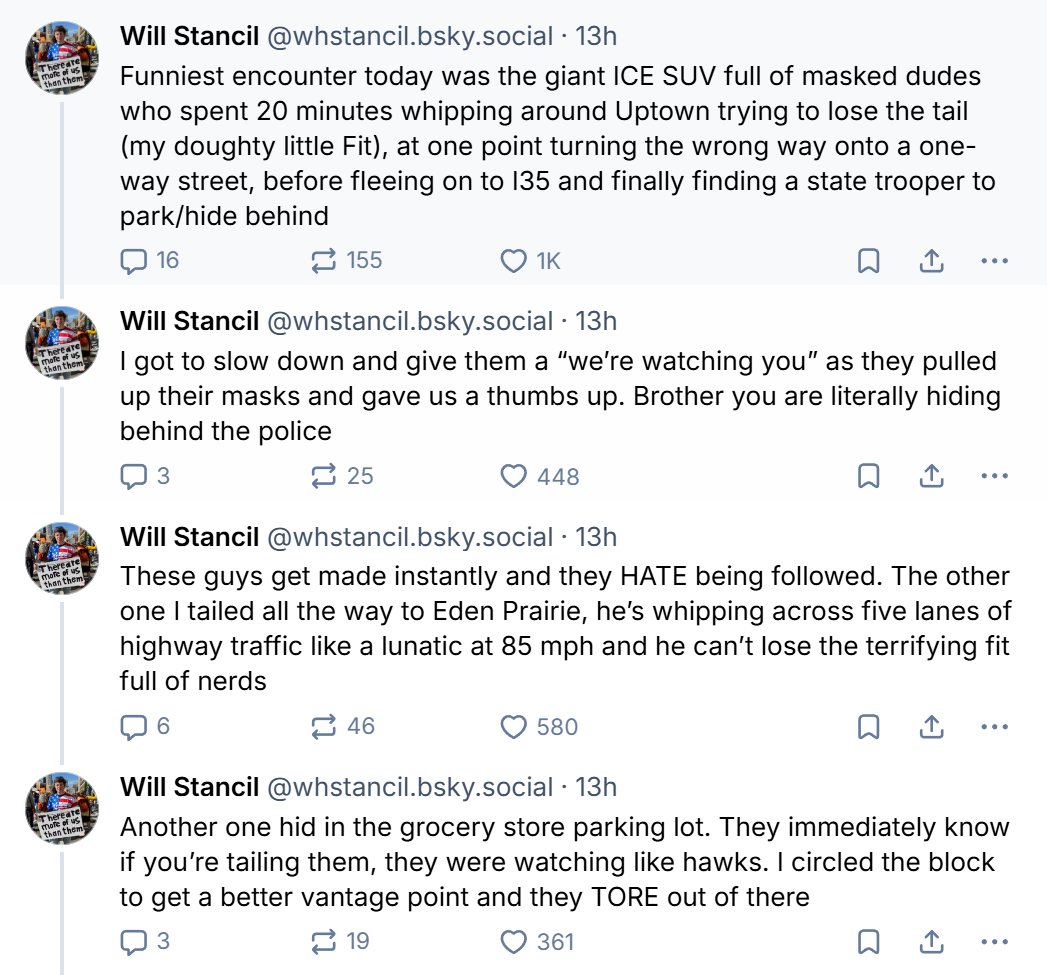Reply to the Eden Prairie post
1048x975 pixels.
tap(134, 726)
